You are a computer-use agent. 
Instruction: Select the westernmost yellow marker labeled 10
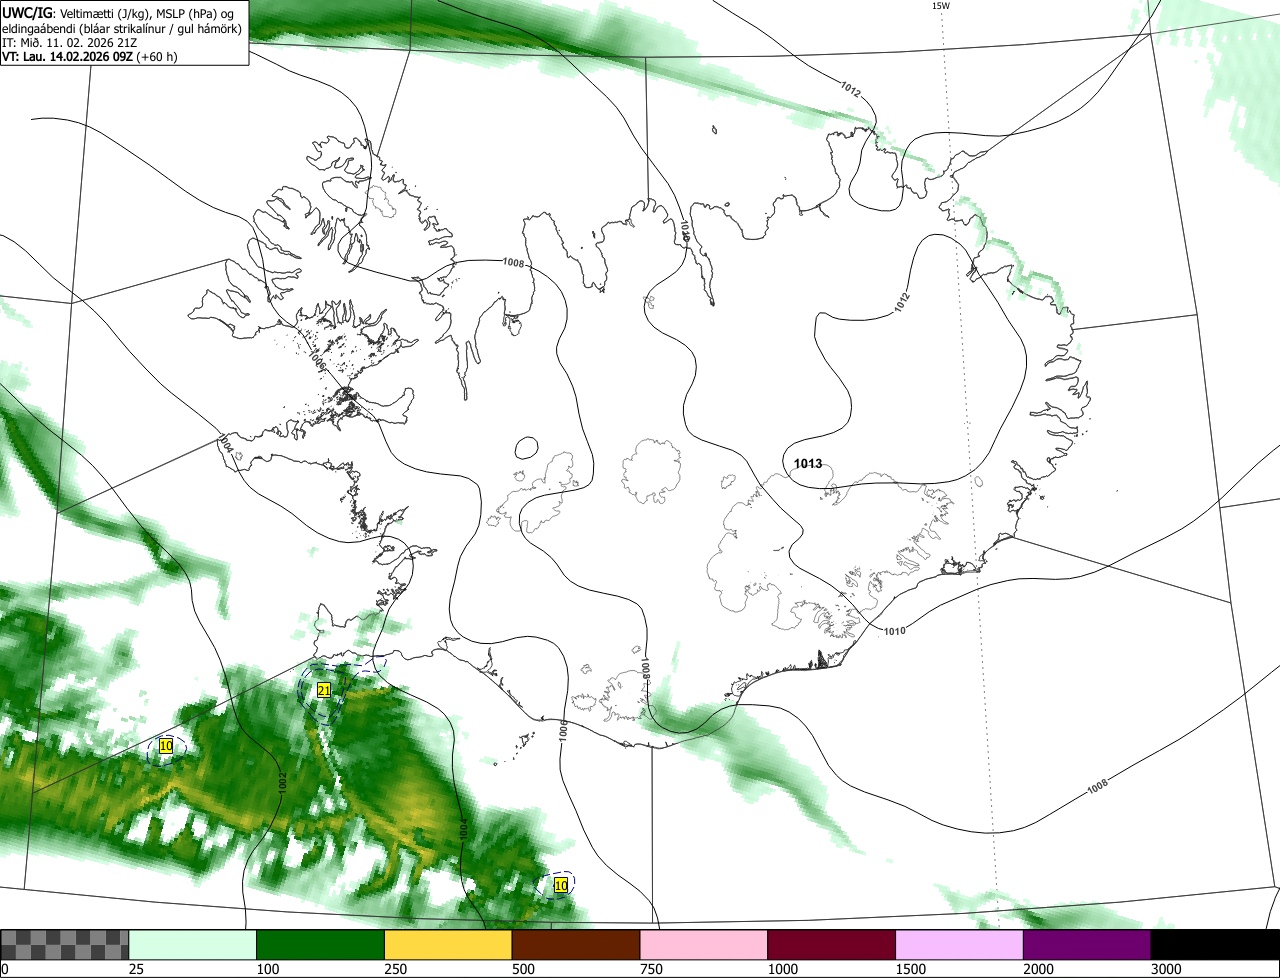tap(166, 746)
